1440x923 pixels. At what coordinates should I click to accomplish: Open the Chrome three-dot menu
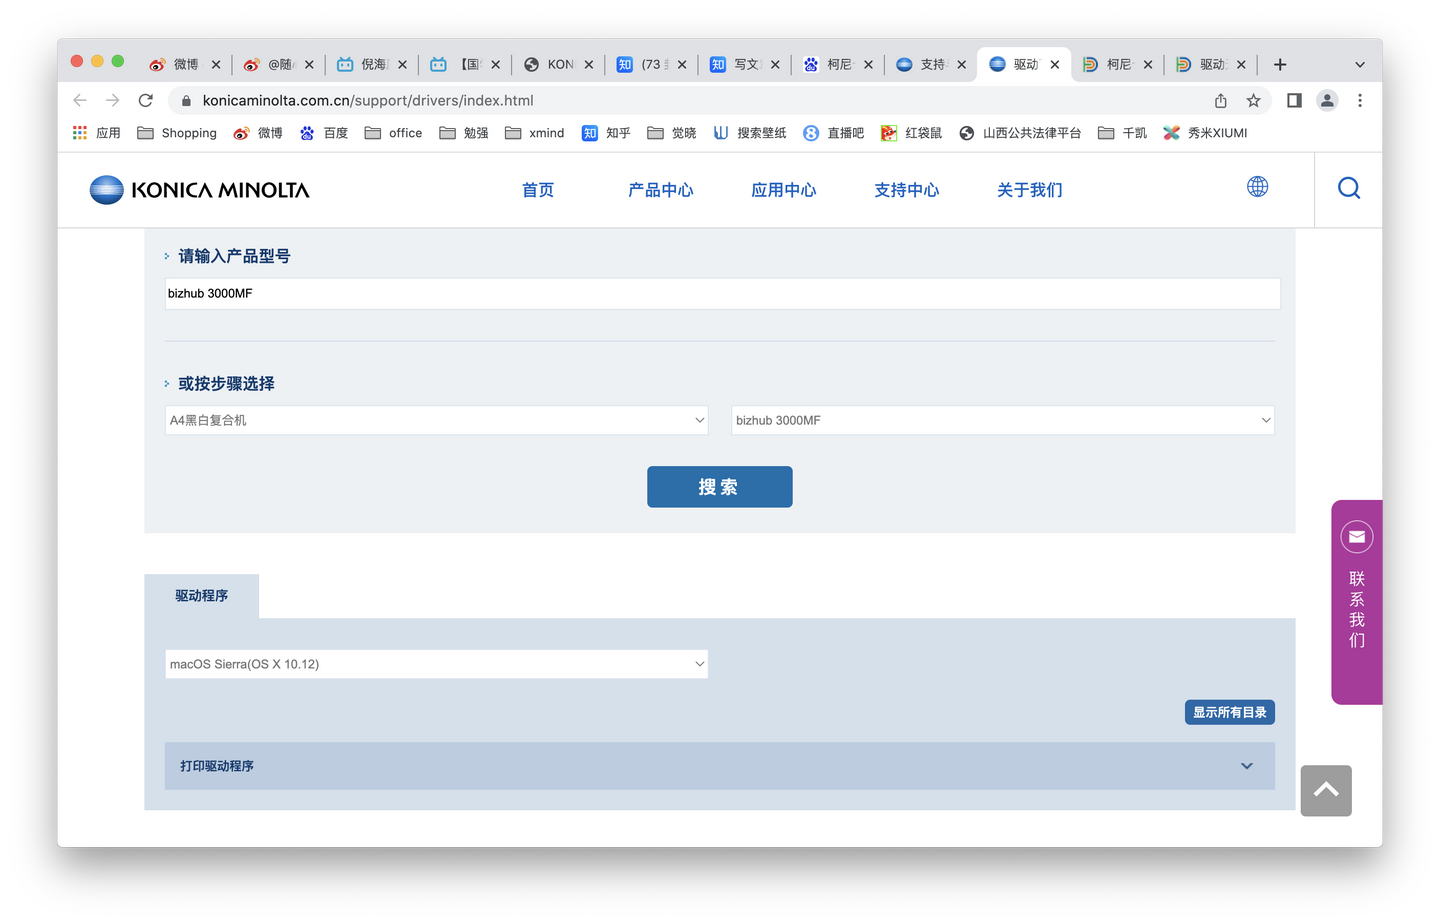click(1360, 100)
